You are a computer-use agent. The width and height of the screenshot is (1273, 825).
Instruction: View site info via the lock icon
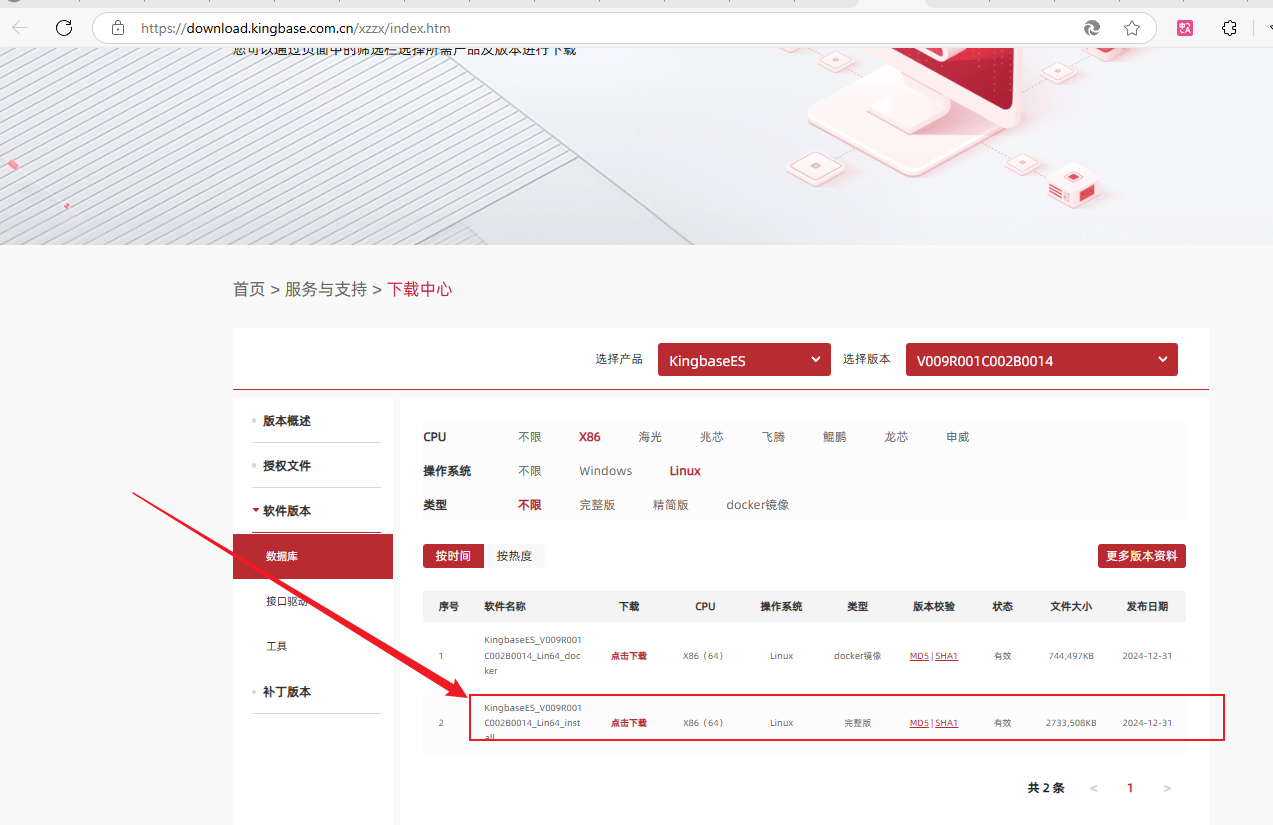[x=118, y=28]
